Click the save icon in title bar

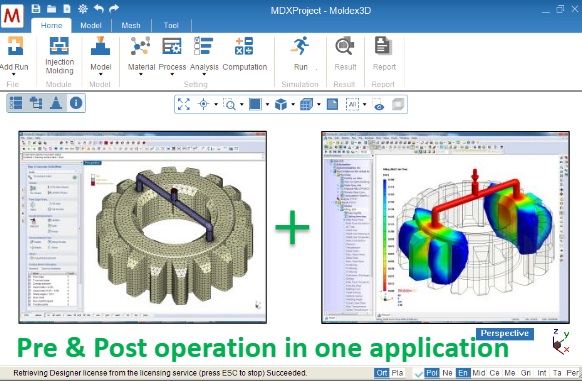coord(36,8)
